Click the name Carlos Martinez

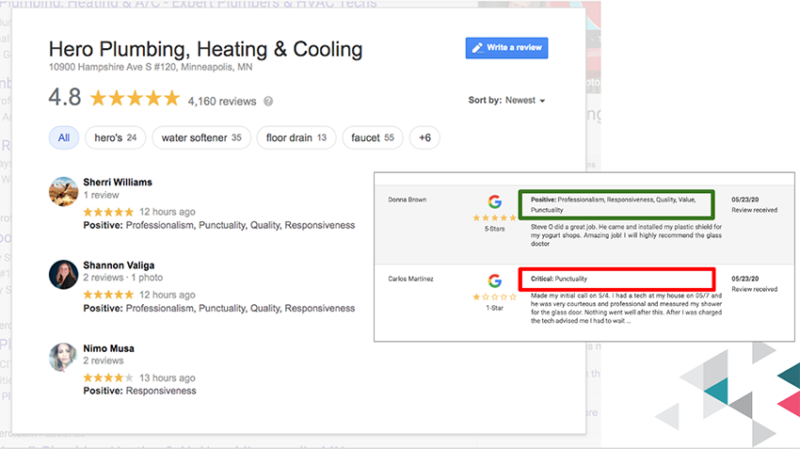411,279
